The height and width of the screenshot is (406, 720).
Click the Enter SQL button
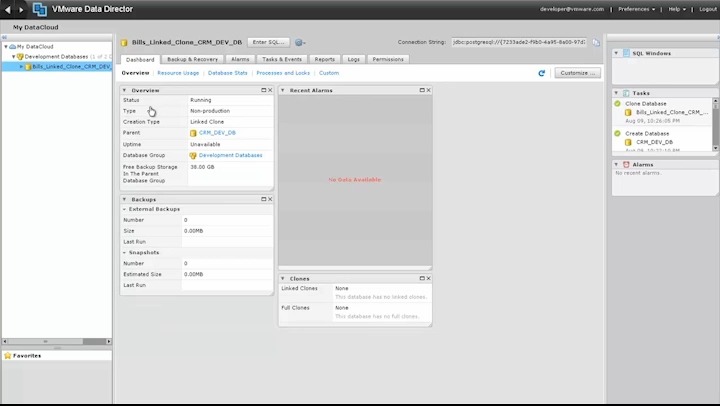pyautogui.click(x=269, y=42)
